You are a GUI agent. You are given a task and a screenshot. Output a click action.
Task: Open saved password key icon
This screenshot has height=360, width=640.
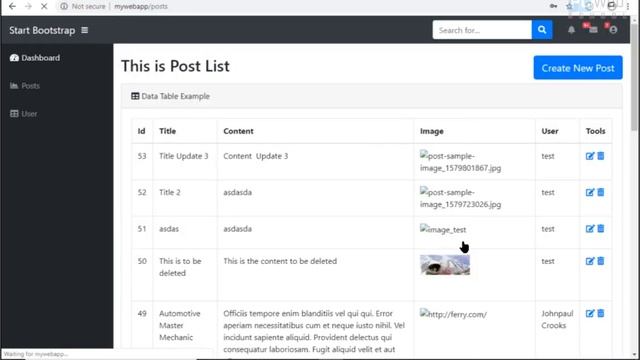coord(553,6)
